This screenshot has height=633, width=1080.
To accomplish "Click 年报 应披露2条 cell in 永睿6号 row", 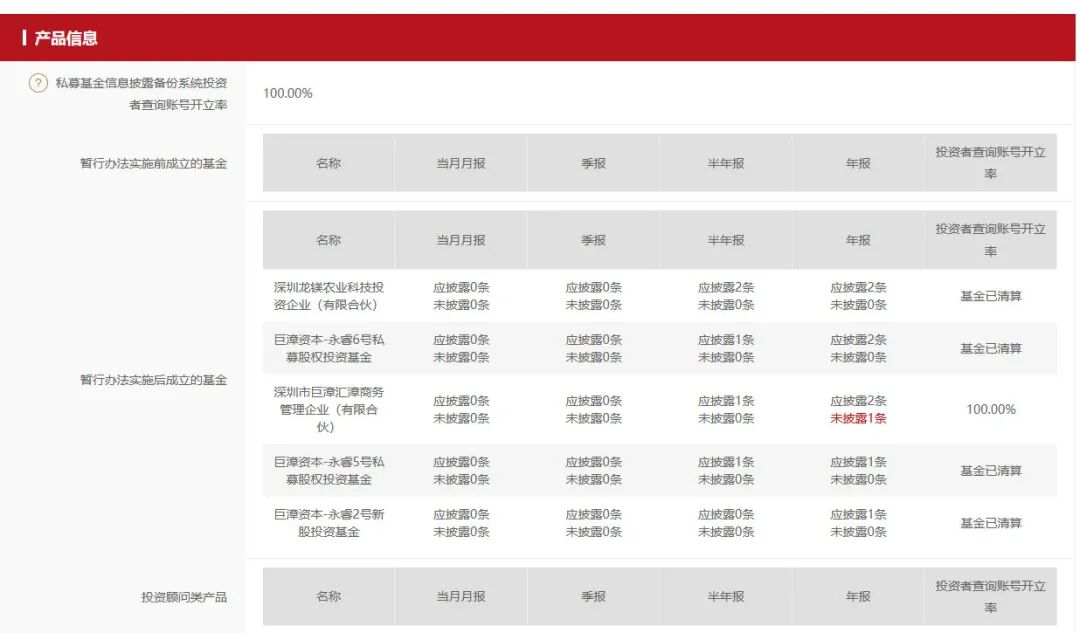I will pyautogui.click(x=858, y=349).
